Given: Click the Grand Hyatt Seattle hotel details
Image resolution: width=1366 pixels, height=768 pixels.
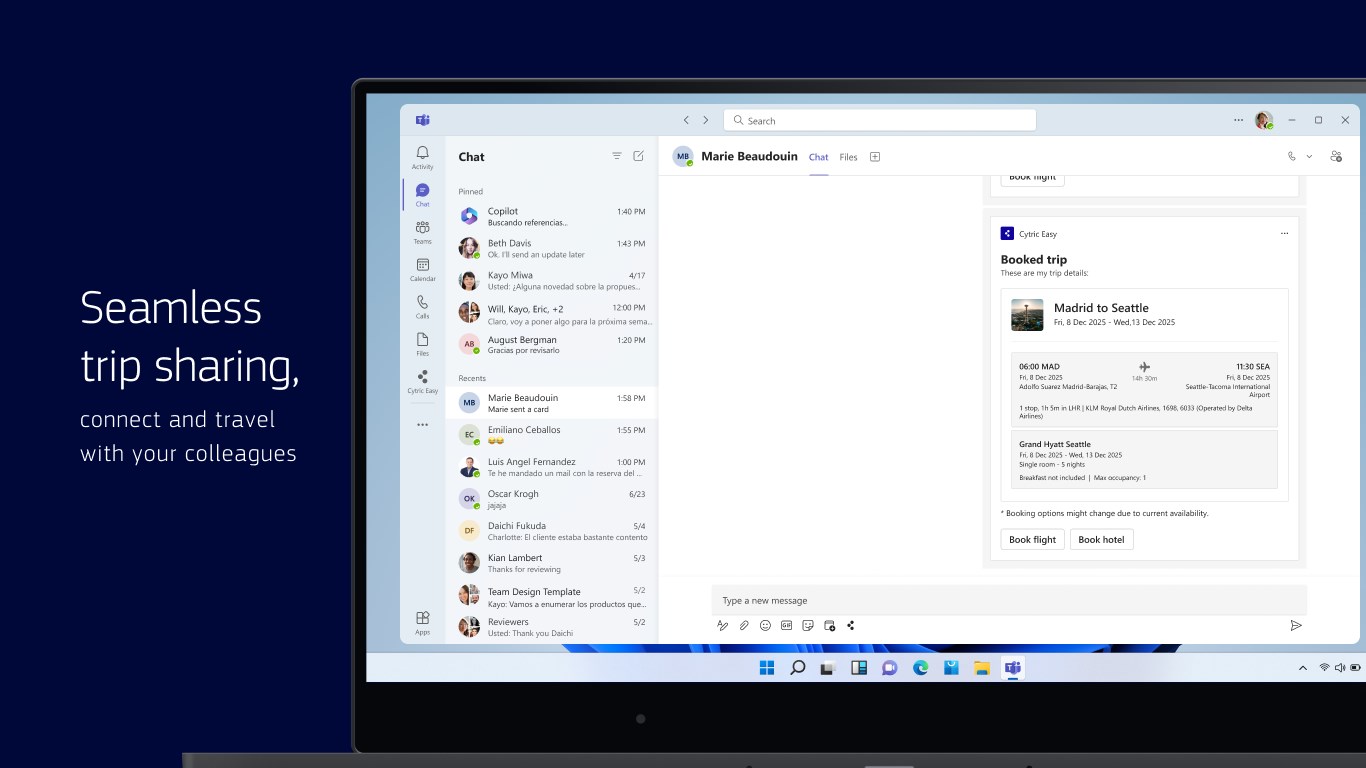Looking at the screenshot, I should pyautogui.click(x=1144, y=460).
